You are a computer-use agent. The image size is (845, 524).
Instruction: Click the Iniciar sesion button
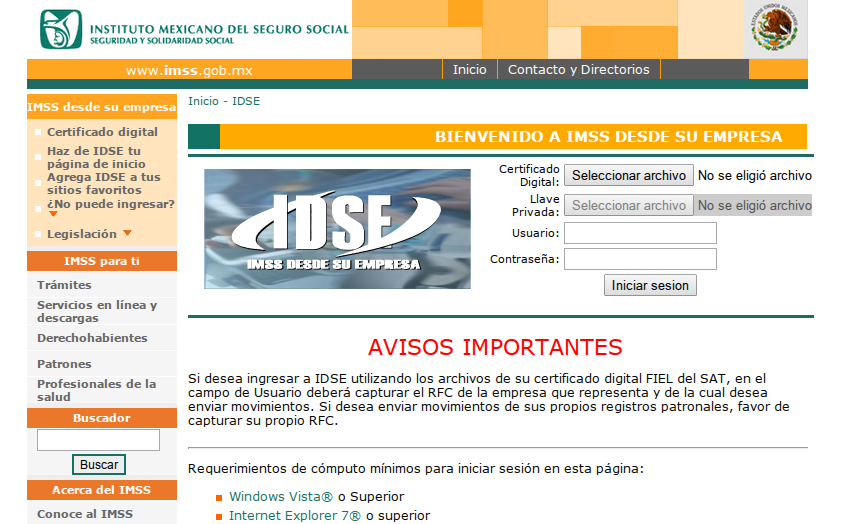(650, 285)
